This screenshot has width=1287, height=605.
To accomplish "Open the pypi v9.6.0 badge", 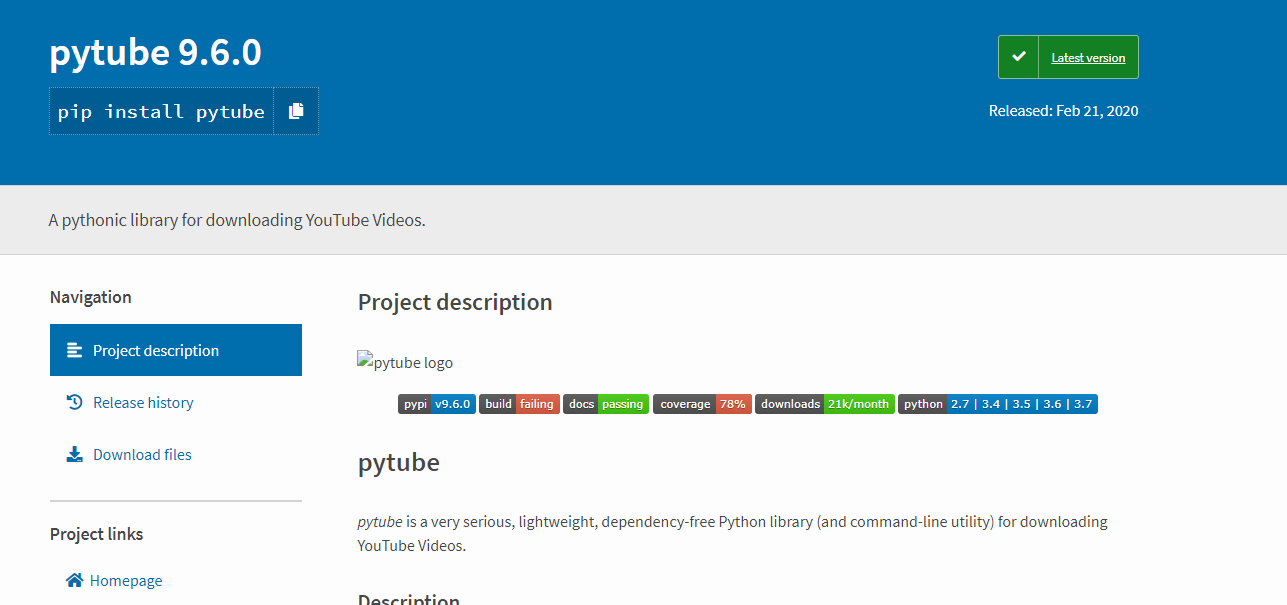I will pyautogui.click(x=437, y=404).
